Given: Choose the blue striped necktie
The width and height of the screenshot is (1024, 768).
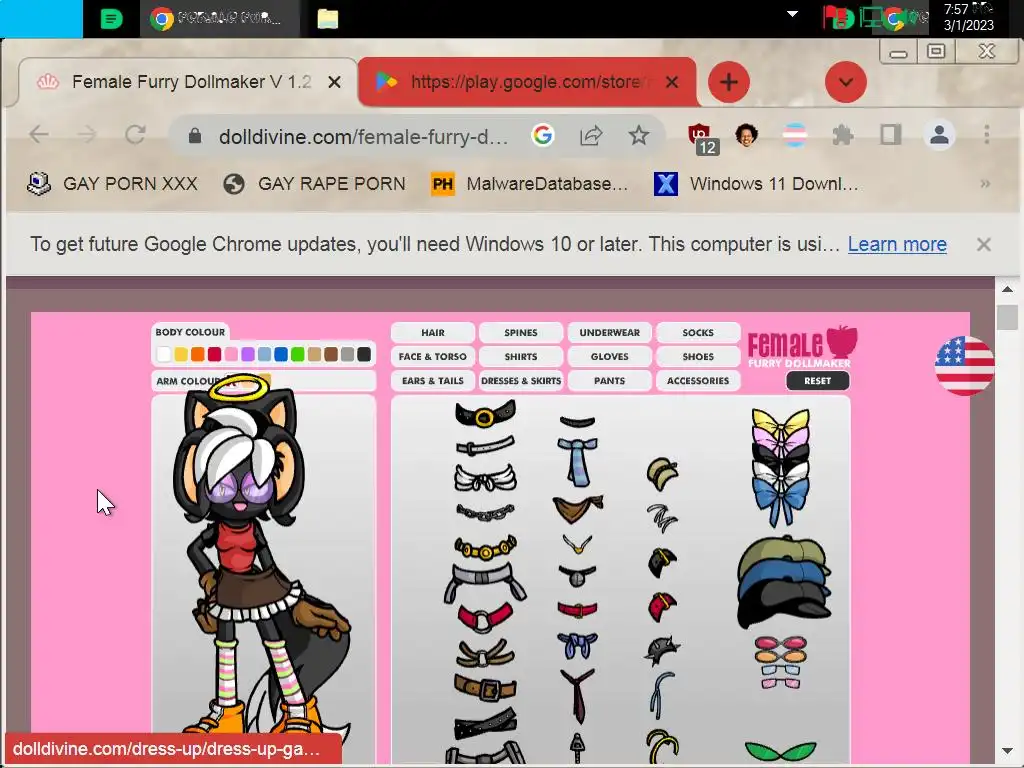Looking at the screenshot, I should pyautogui.click(x=577, y=462).
